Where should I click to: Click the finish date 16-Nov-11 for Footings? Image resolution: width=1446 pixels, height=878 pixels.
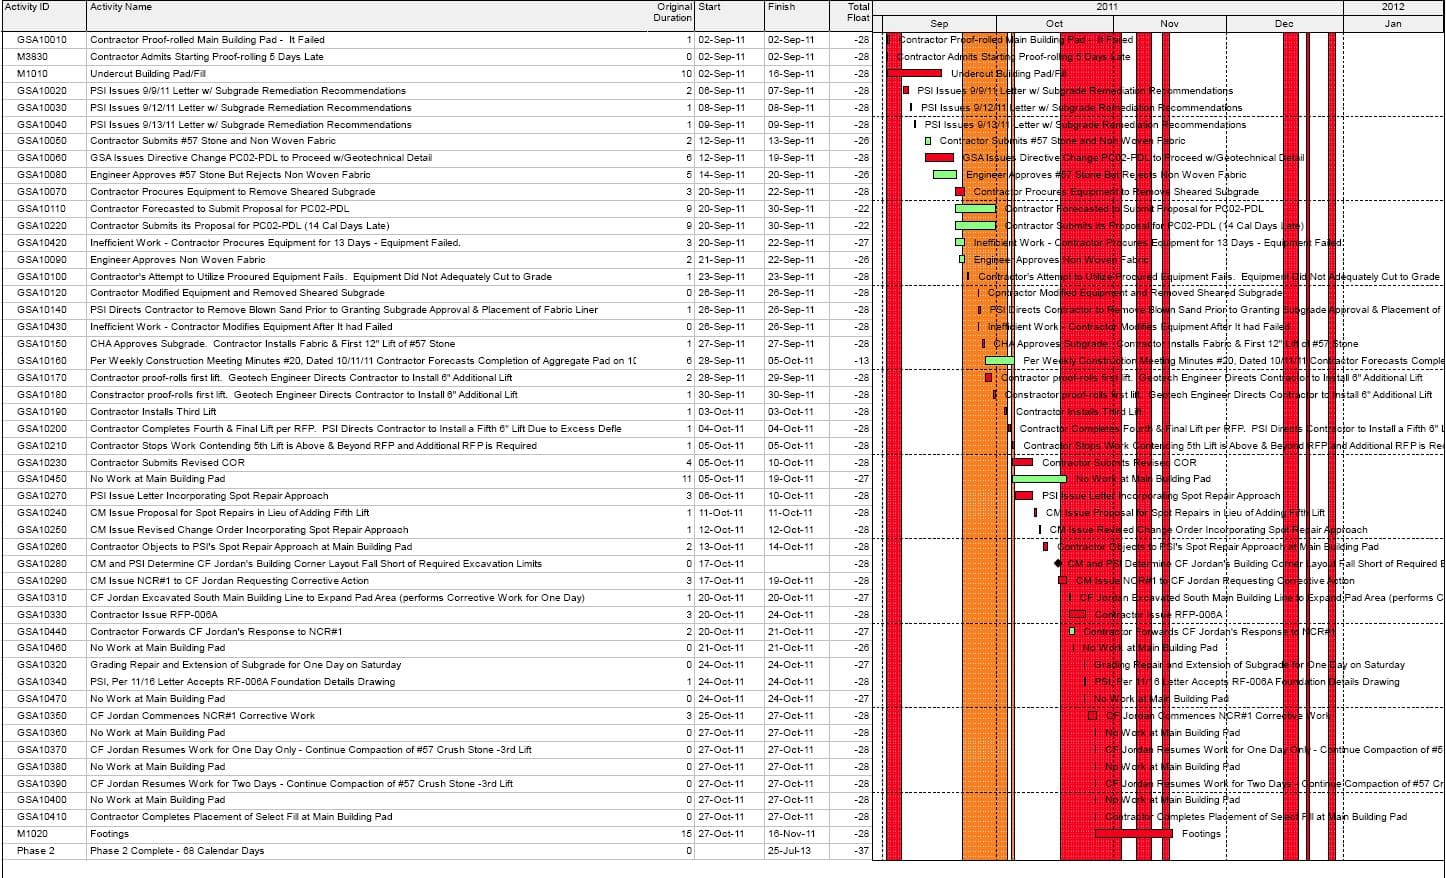(790, 834)
